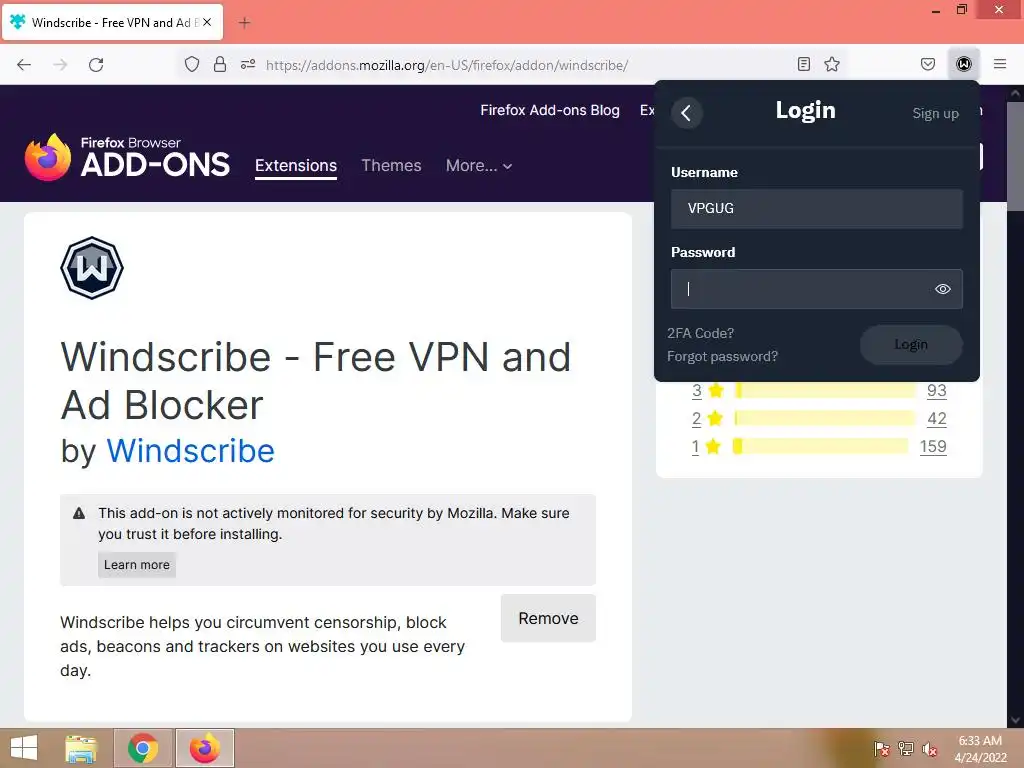The image size is (1024, 768).
Task: Switch to the Themes navigation tab
Action: coord(391,166)
